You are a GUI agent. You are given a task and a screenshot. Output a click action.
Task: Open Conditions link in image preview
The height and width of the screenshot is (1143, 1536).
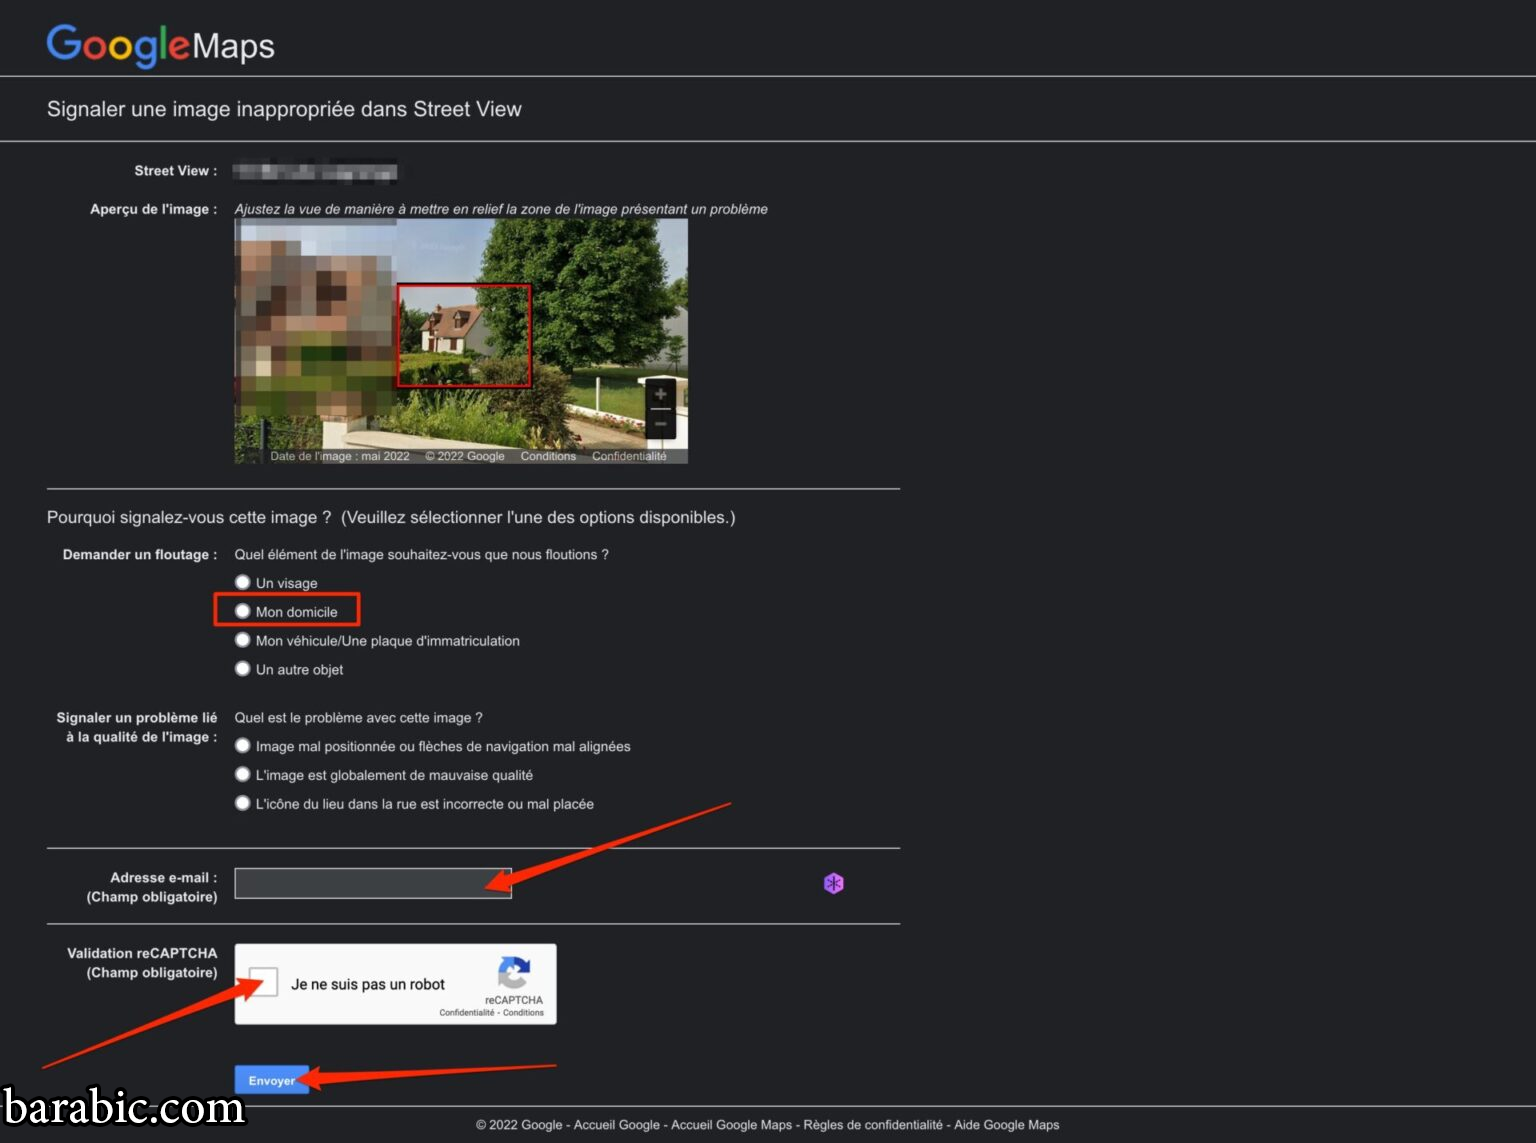click(548, 456)
